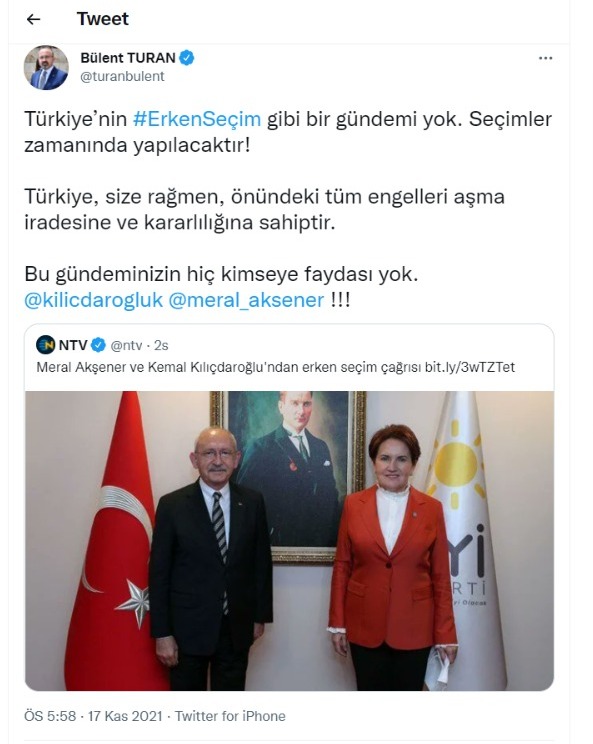This screenshot has width=593, height=744.
Task: Open Bülent TURAN's profile picture
Action: pos(46,67)
